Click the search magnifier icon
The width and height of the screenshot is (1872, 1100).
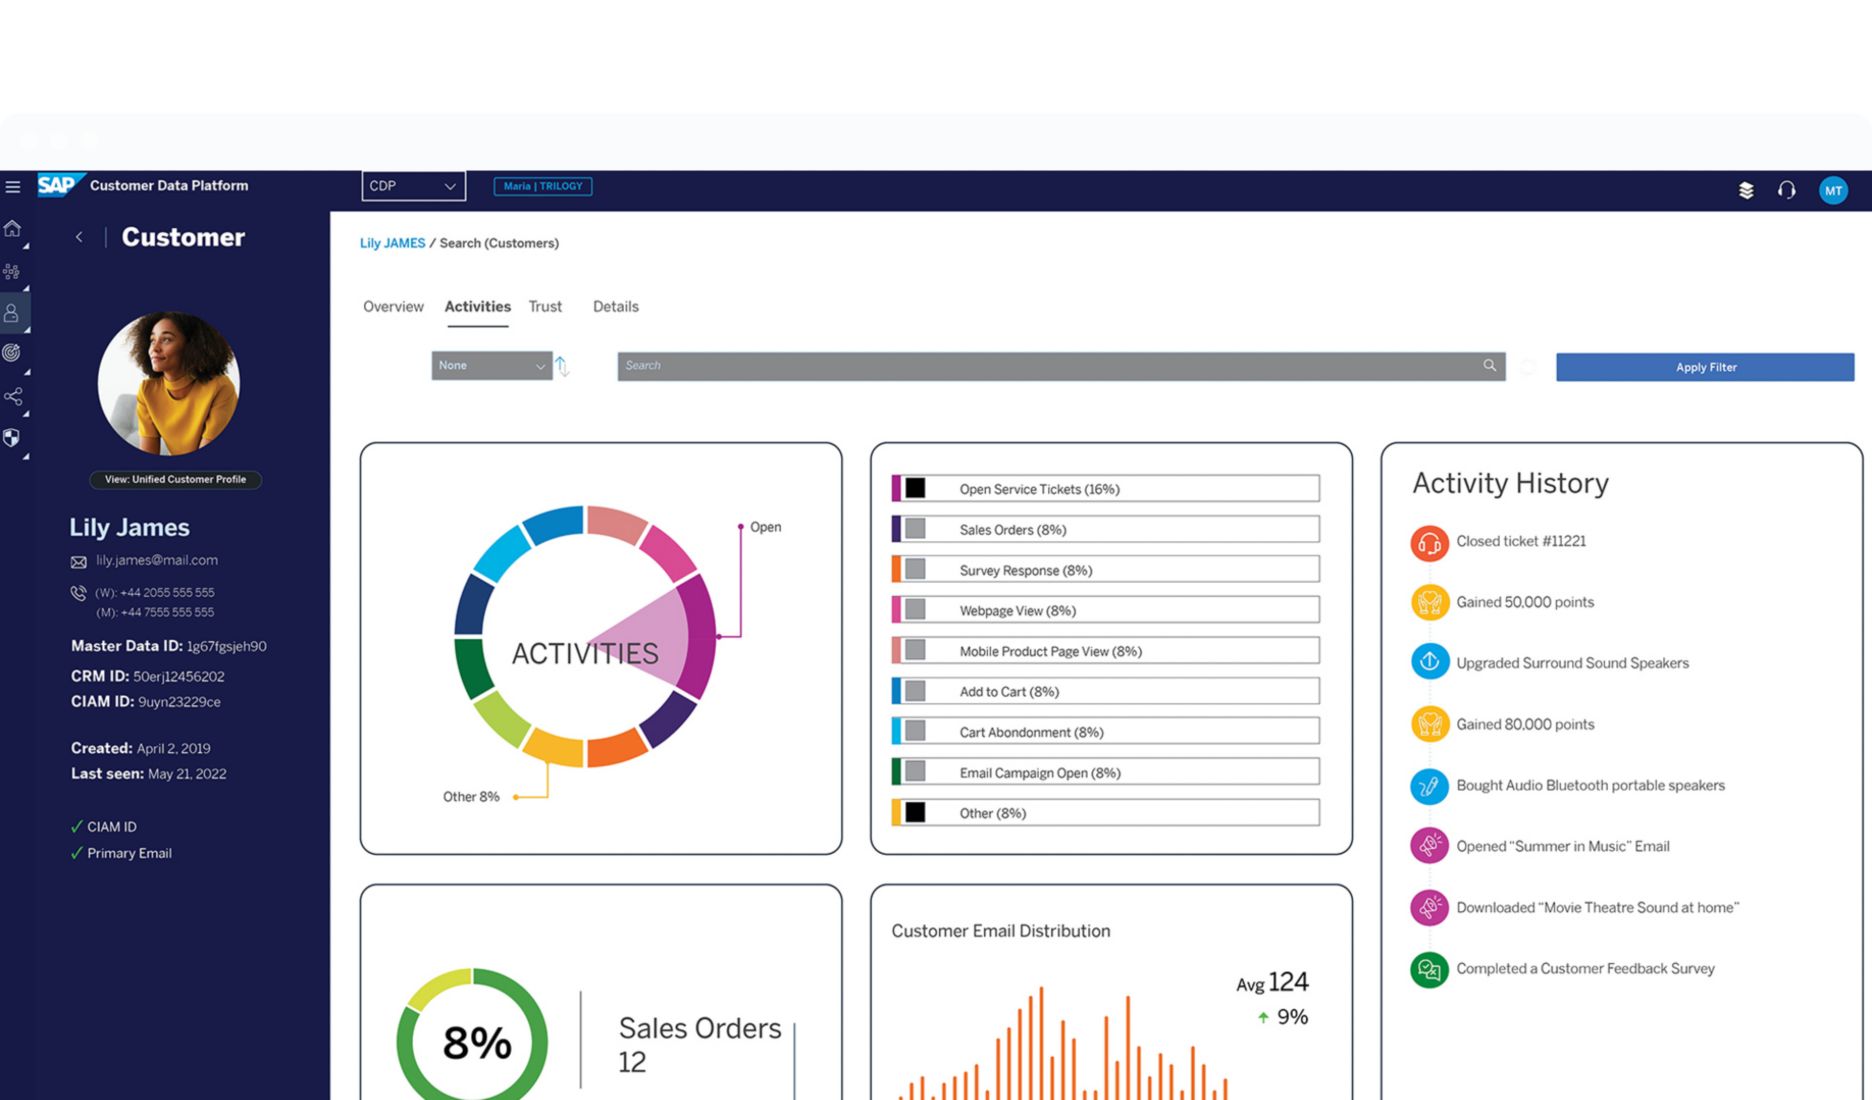coord(1489,366)
